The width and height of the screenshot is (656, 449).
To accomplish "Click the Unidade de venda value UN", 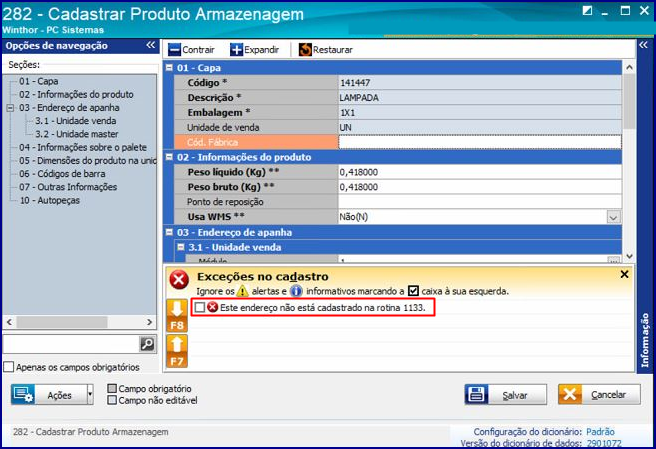I will pos(345,128).
